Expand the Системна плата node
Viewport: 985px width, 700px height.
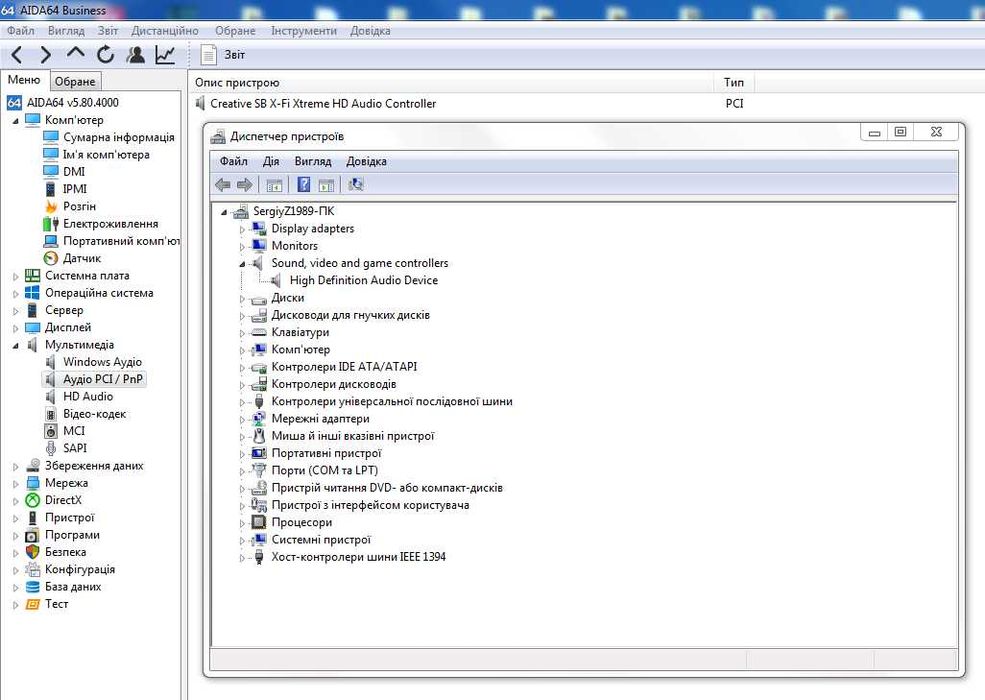coord(16,276)
